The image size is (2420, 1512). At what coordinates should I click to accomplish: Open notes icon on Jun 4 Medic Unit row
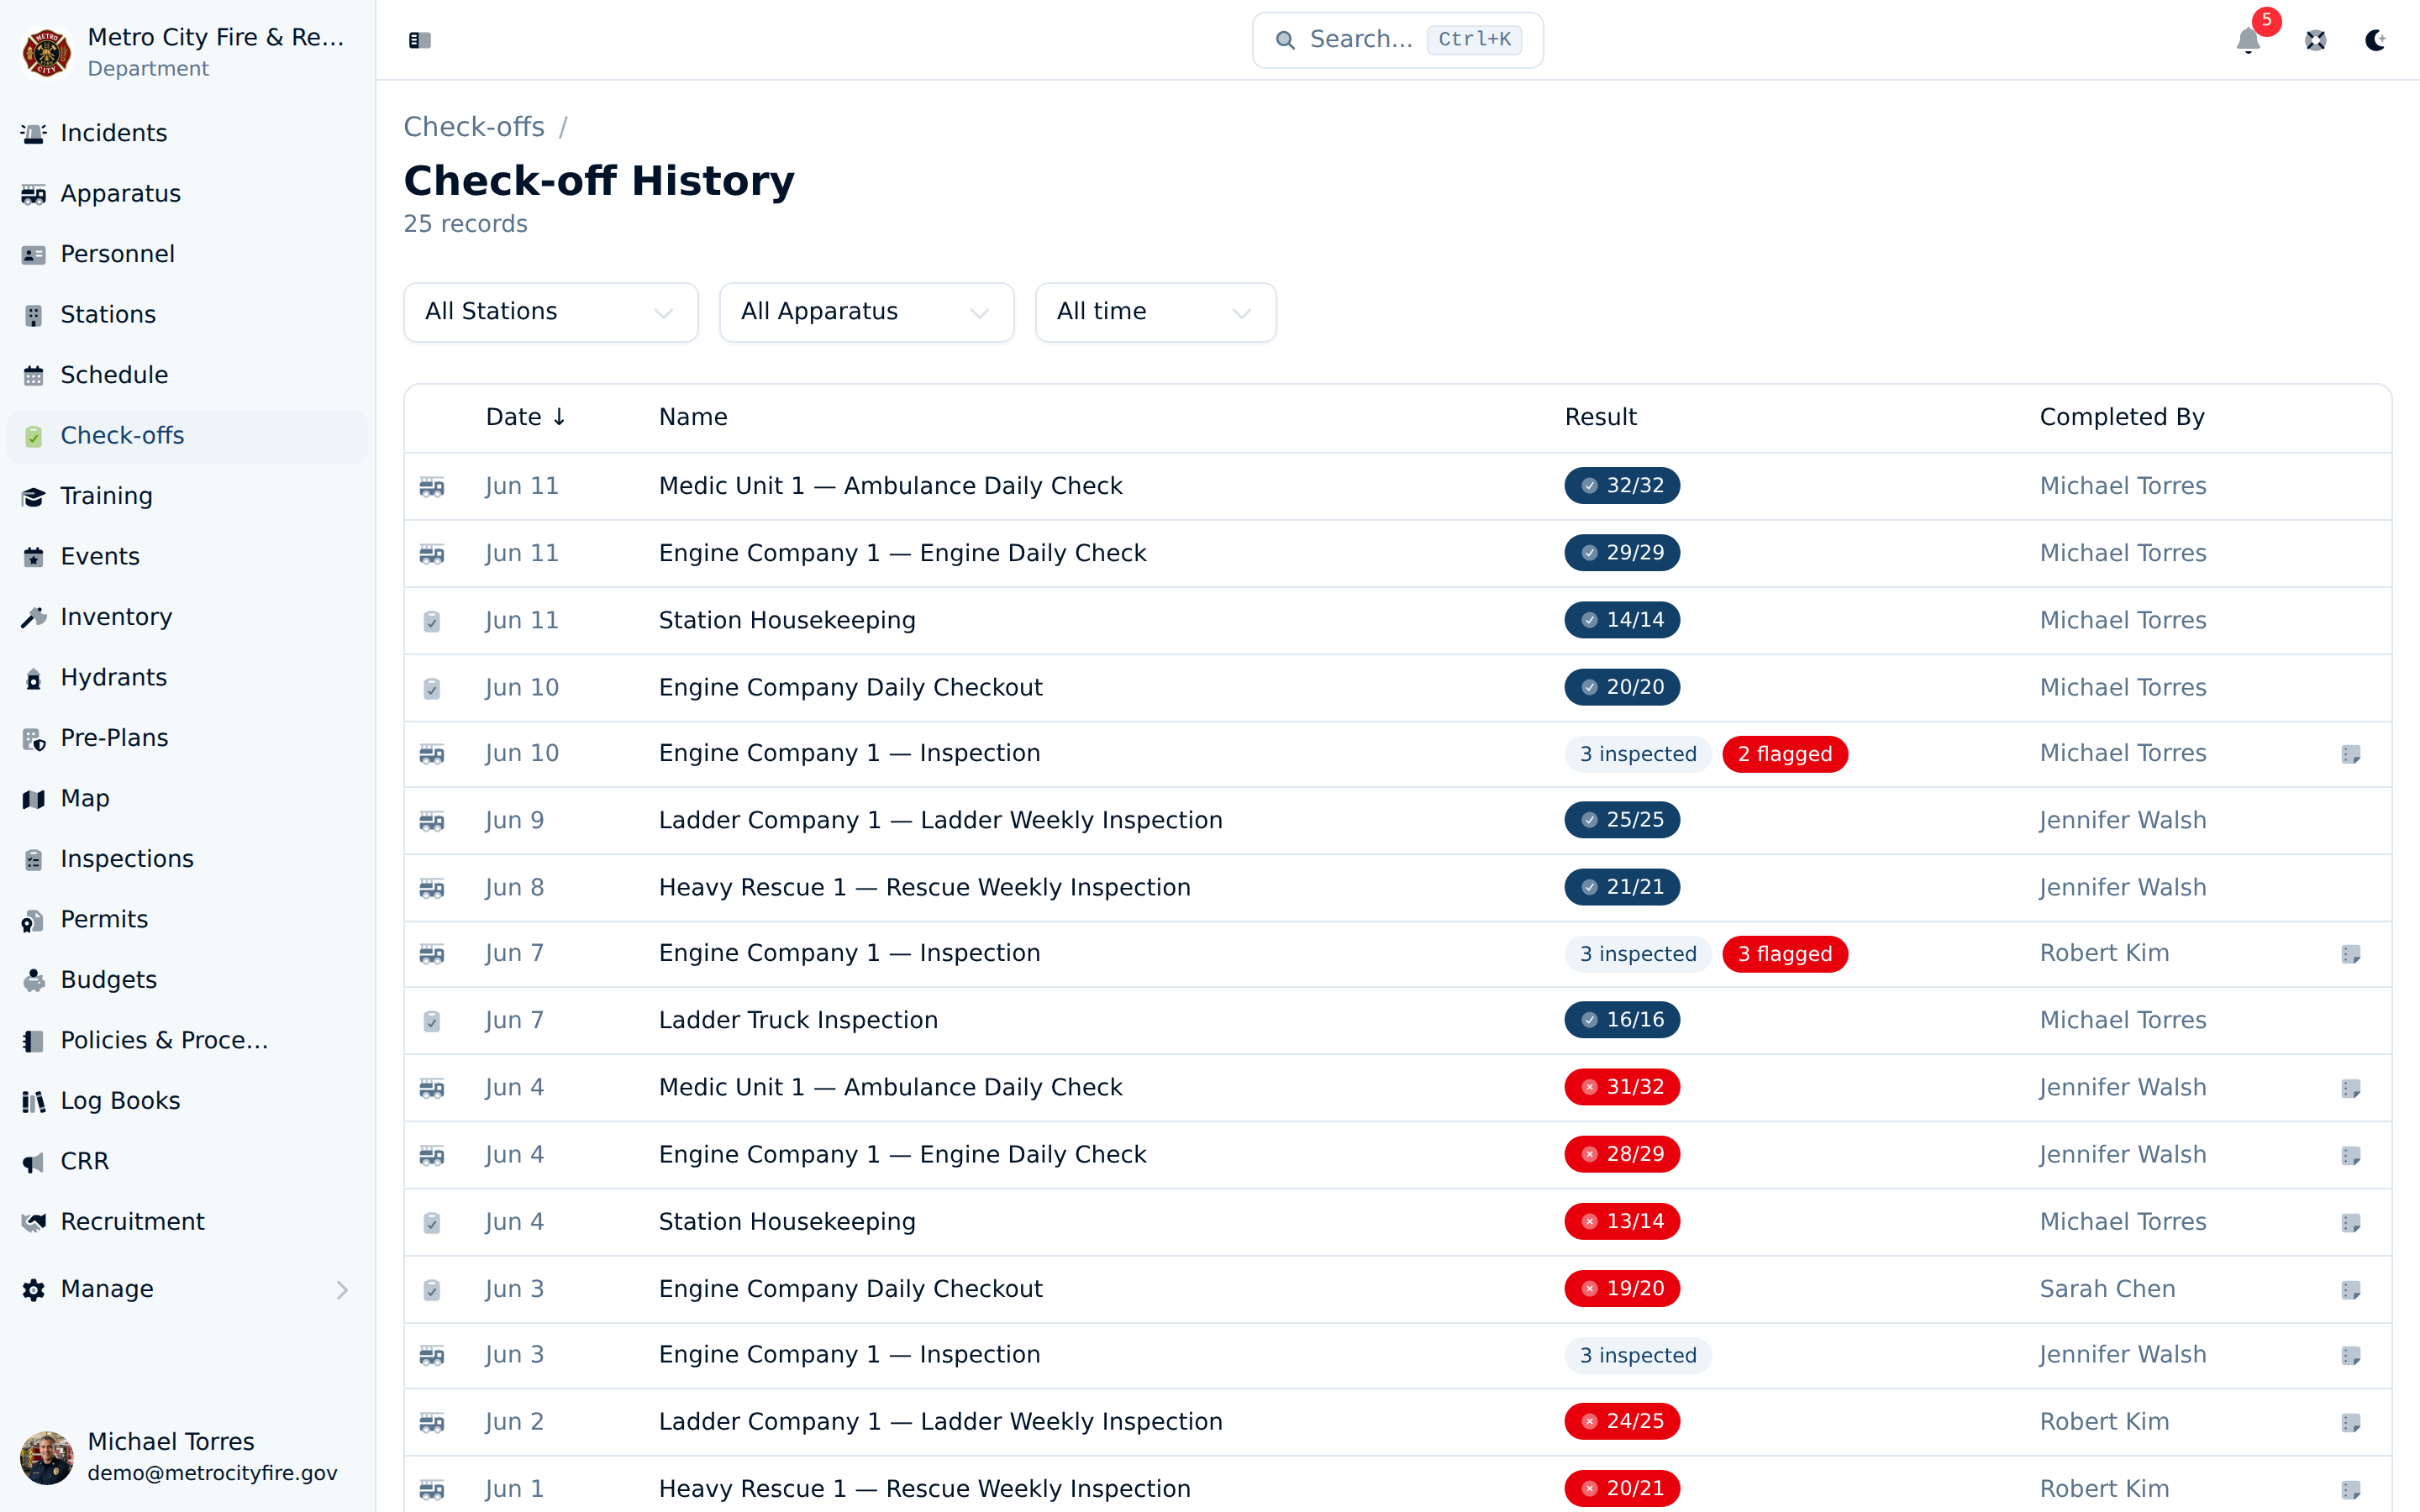2350,1088
